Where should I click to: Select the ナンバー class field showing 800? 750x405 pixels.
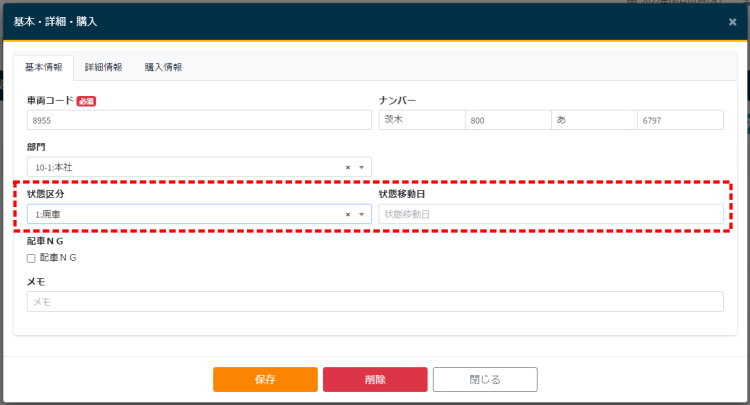click(507, 120)
